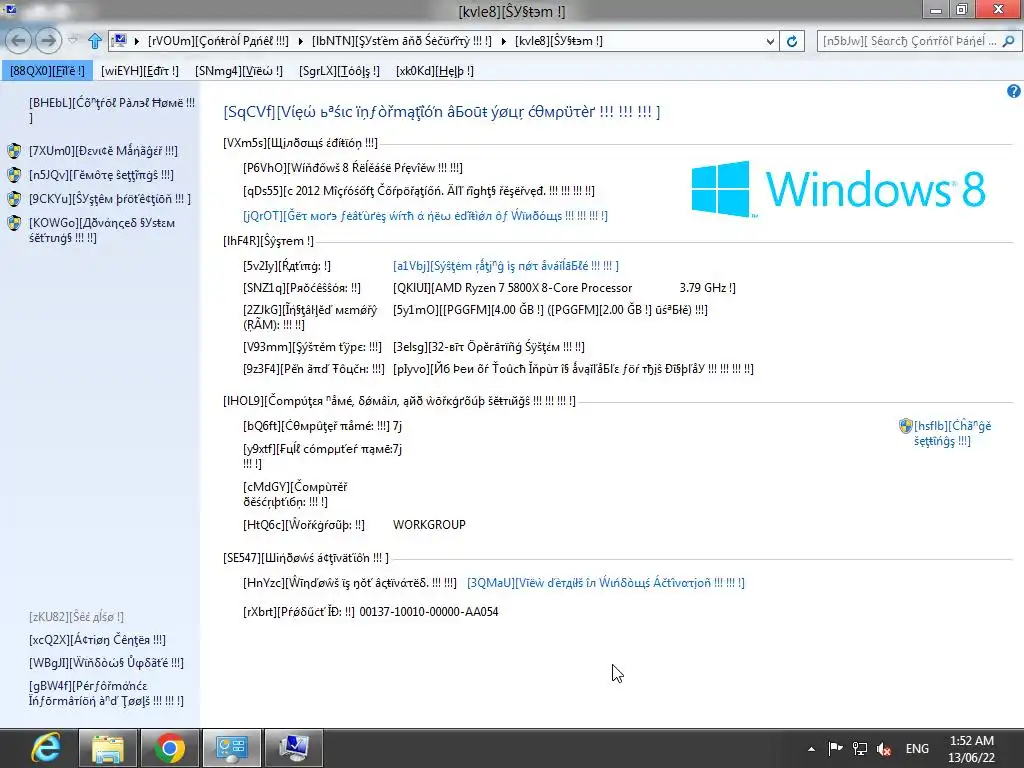This screenshot has width=1024, height=768.
Task: Open the Edit menu
Action: [x=140, y=71]
